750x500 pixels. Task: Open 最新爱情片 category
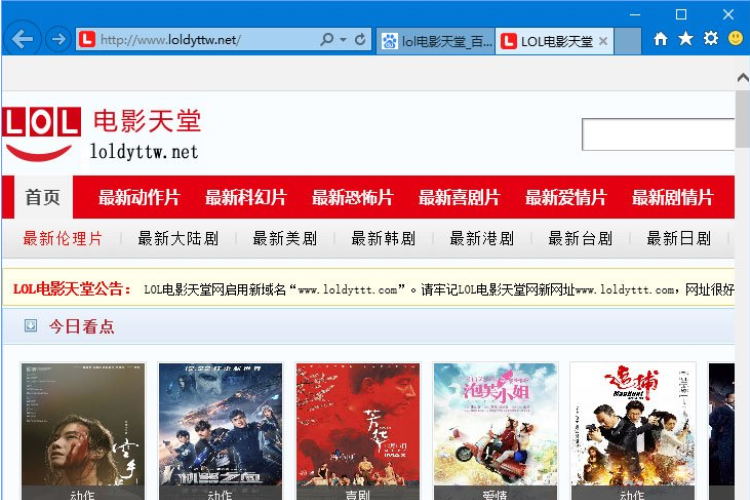[x=566, y=197]
